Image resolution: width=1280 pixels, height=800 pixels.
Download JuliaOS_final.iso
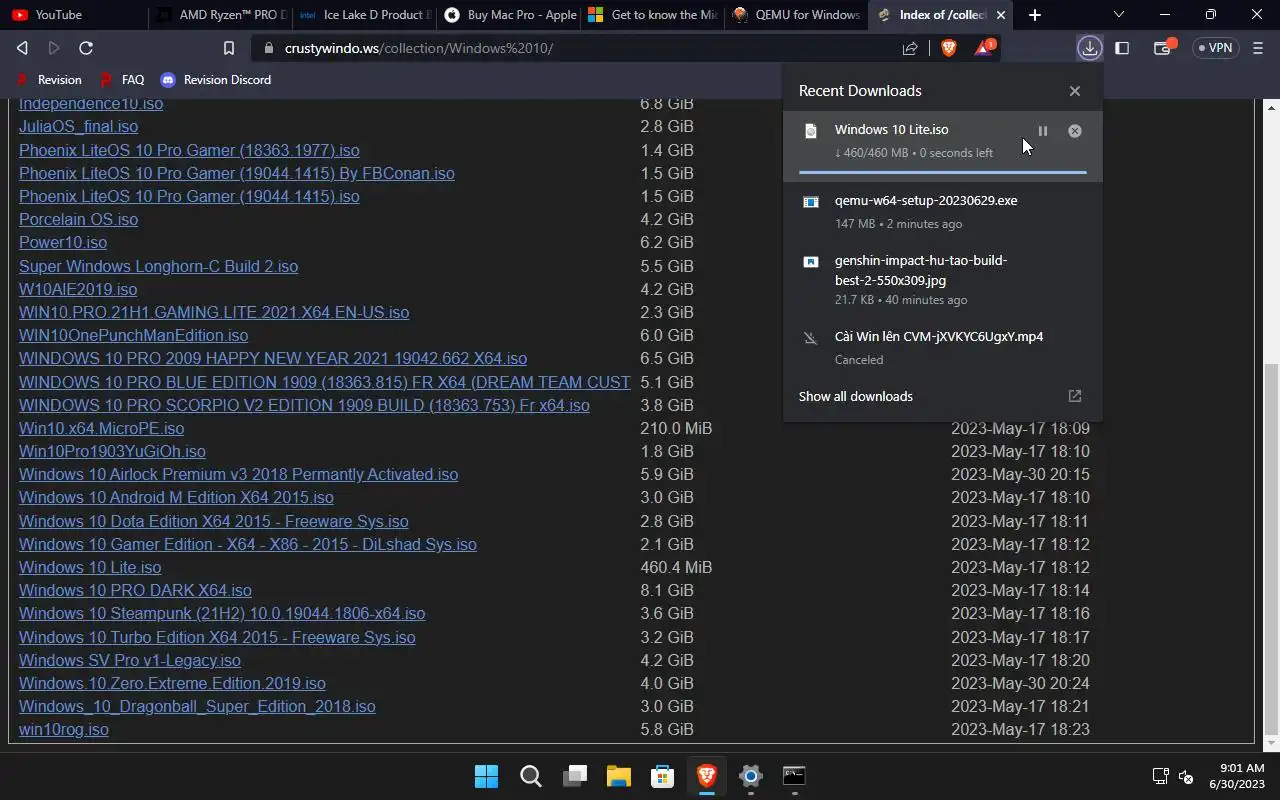coord(78,127)
